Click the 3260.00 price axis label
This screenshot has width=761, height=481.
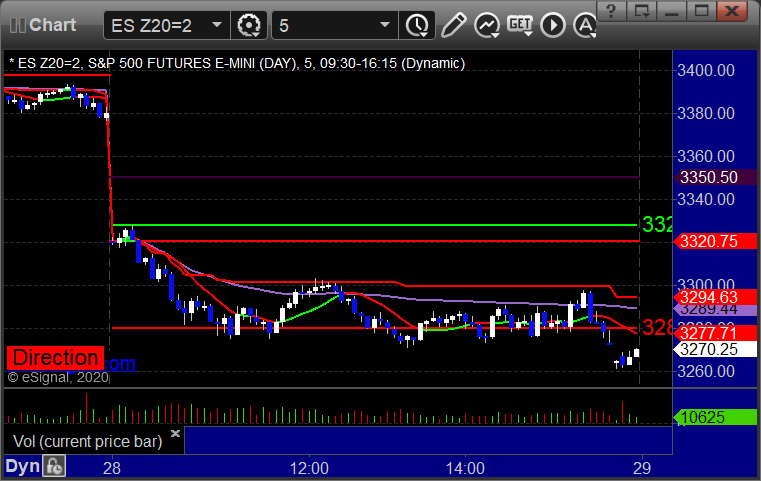(706, 371)
